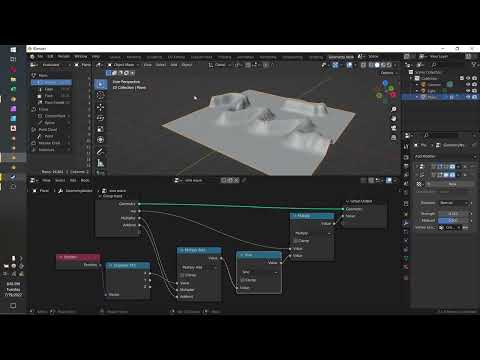The width and height of the screenshot is (480, 360).
Task: Hide the Plane object using its eye icon
Action: click(468, 97)
